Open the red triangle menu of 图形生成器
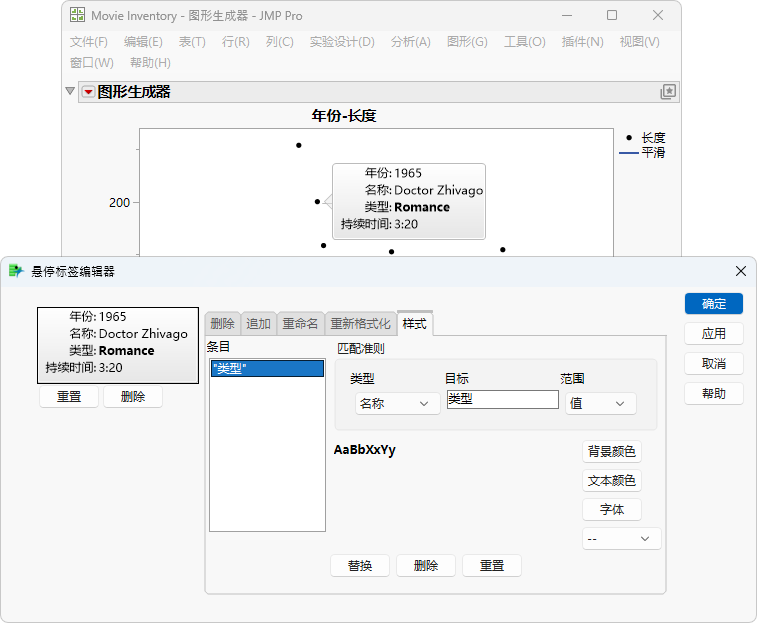Viewport: 757px width, 623px height. tap(88, 92)
